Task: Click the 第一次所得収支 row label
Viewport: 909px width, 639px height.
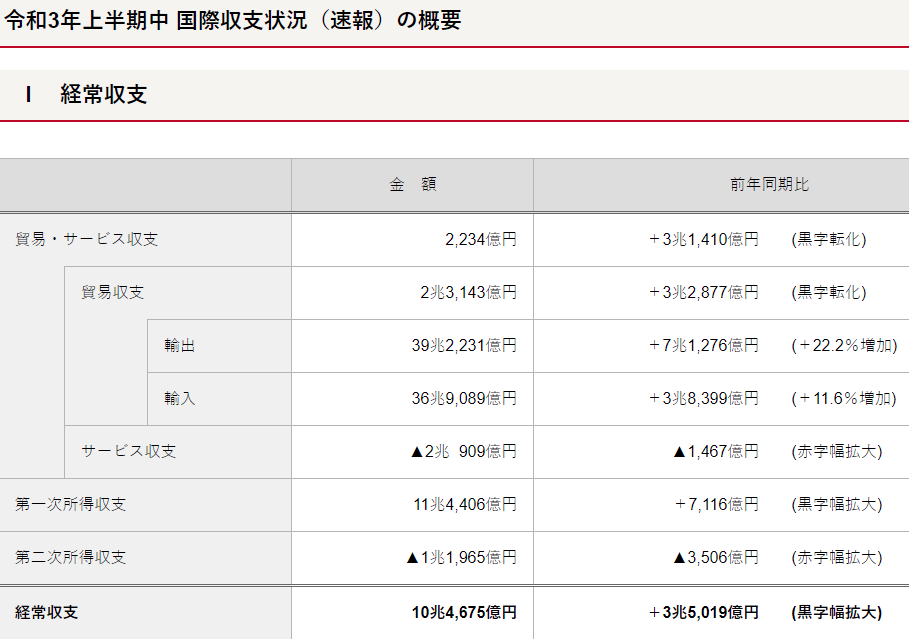Action: pos(70,504)
